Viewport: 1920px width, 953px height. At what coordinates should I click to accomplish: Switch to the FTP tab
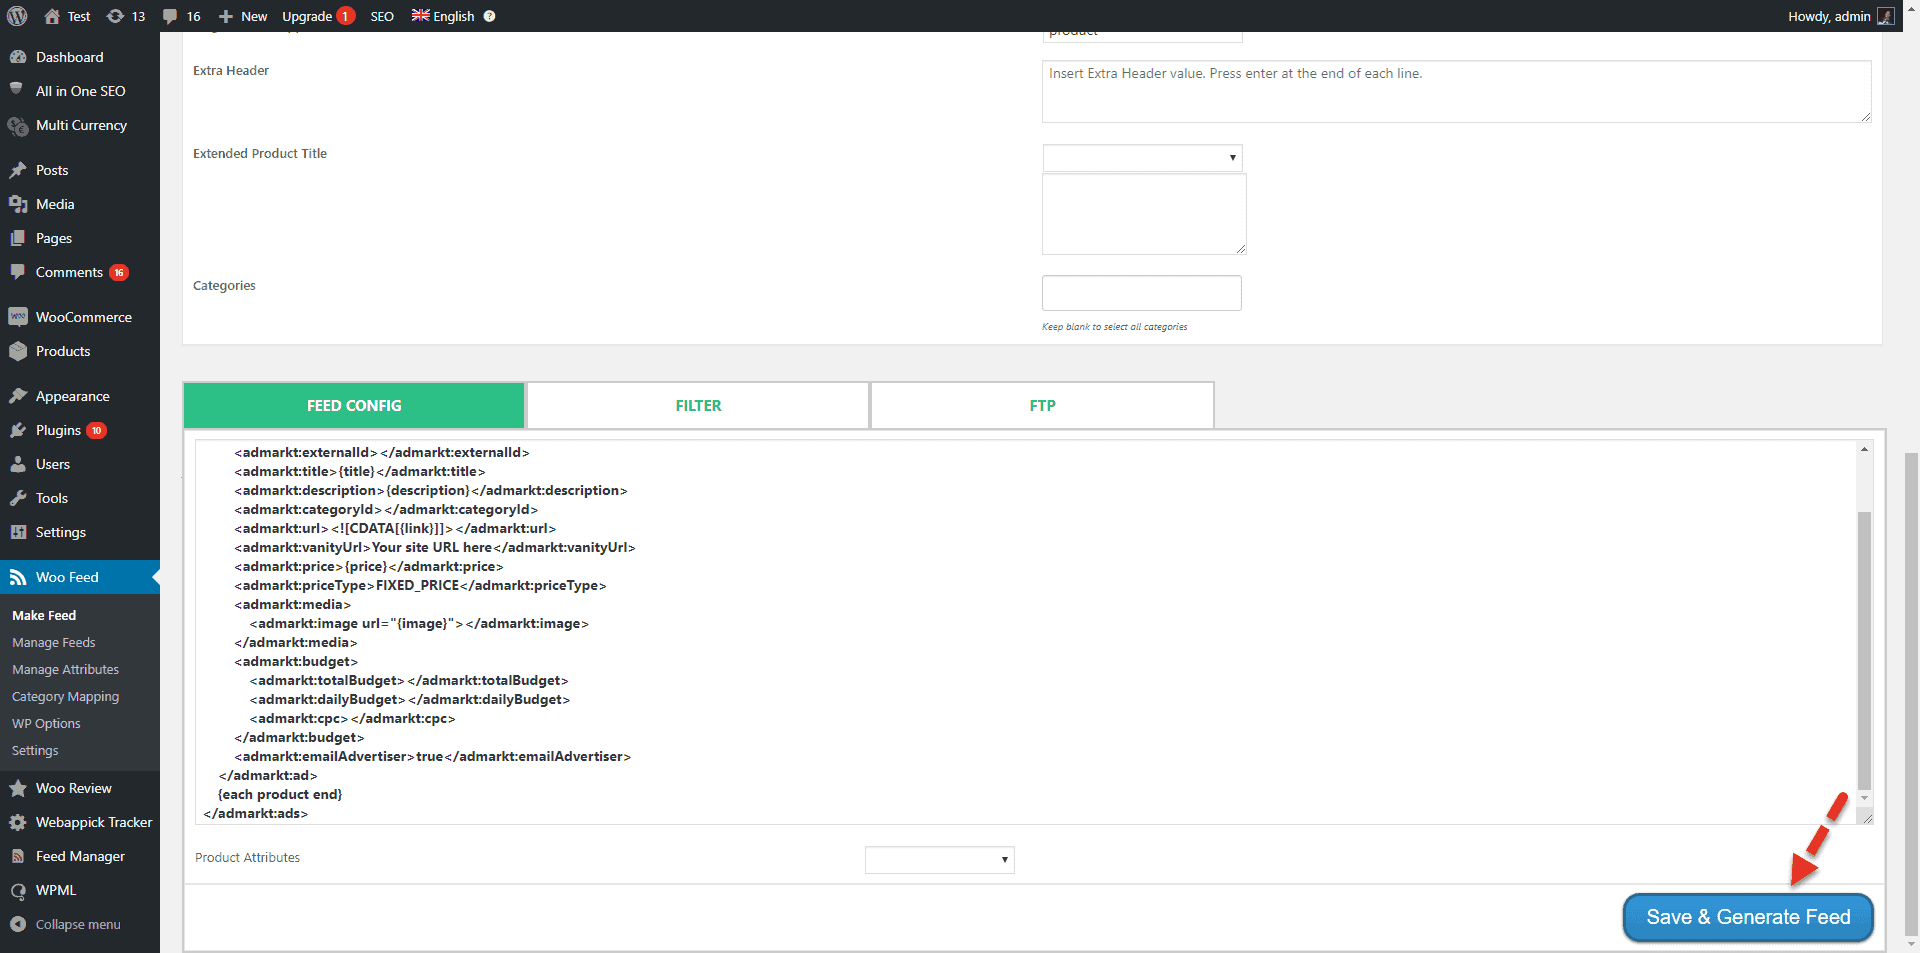pyautogui.click(x=1042, y=405)
